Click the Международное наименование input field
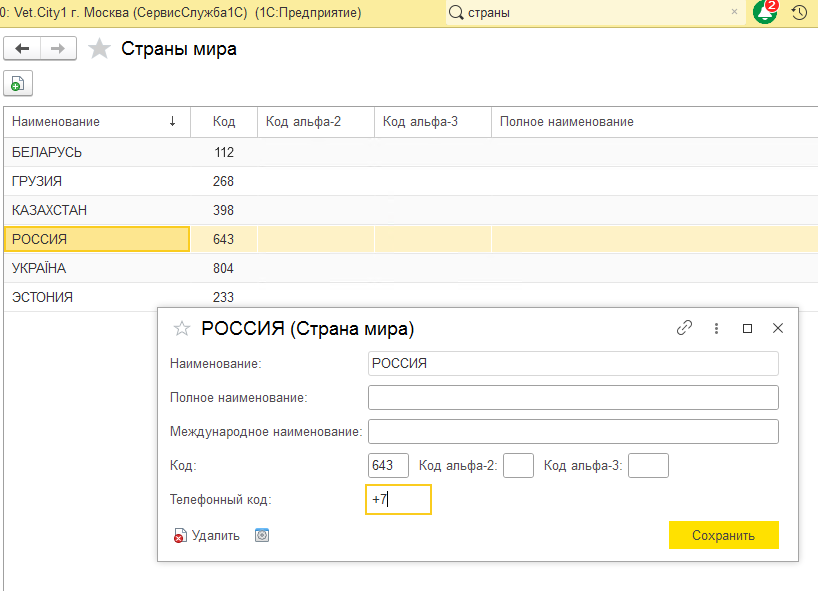The height and width of the screenshot is (591, 818). pyautogui.click(x=573, y=431)
